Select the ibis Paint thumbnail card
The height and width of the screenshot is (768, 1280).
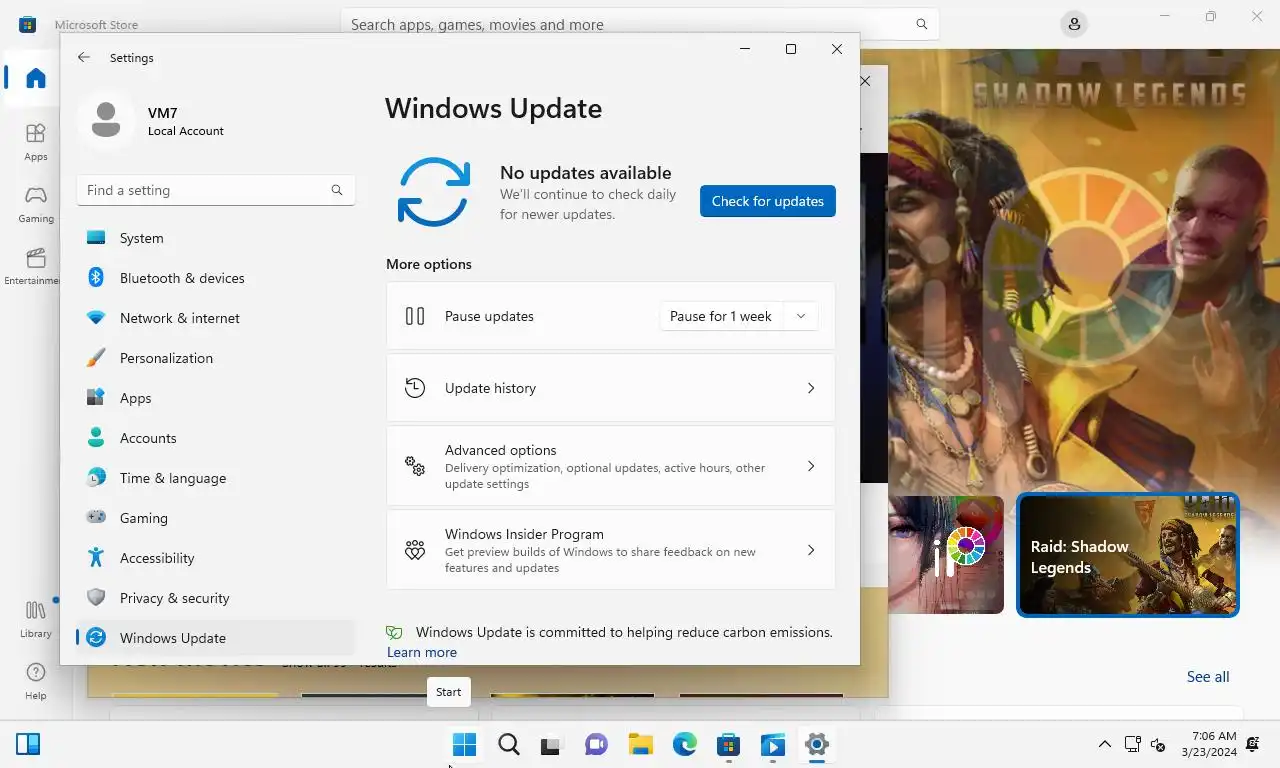click(946, 556)
